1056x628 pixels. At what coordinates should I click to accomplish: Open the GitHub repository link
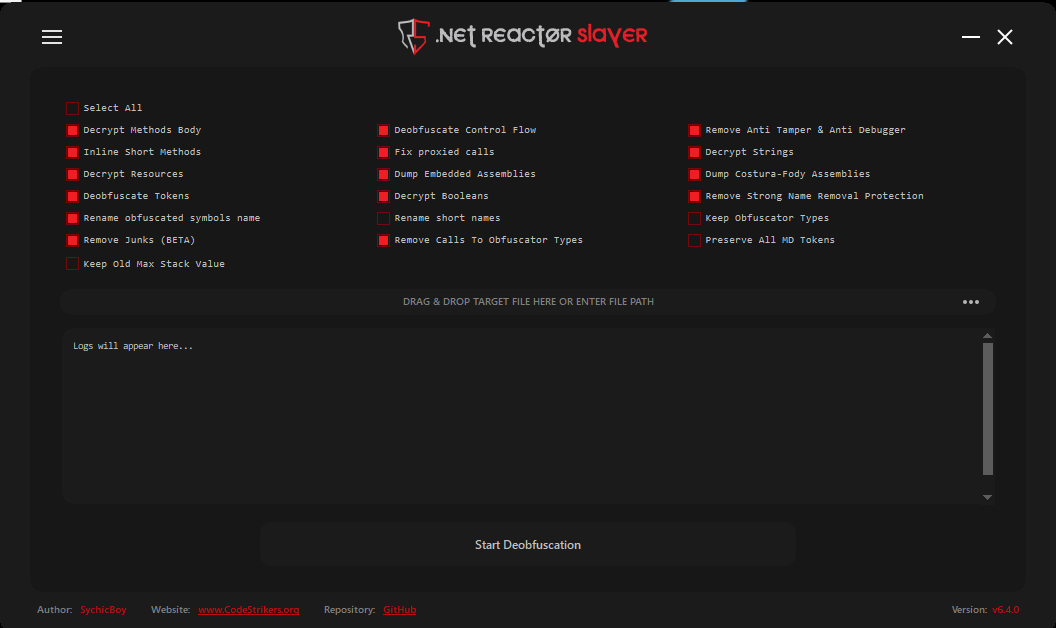[399, 610]
